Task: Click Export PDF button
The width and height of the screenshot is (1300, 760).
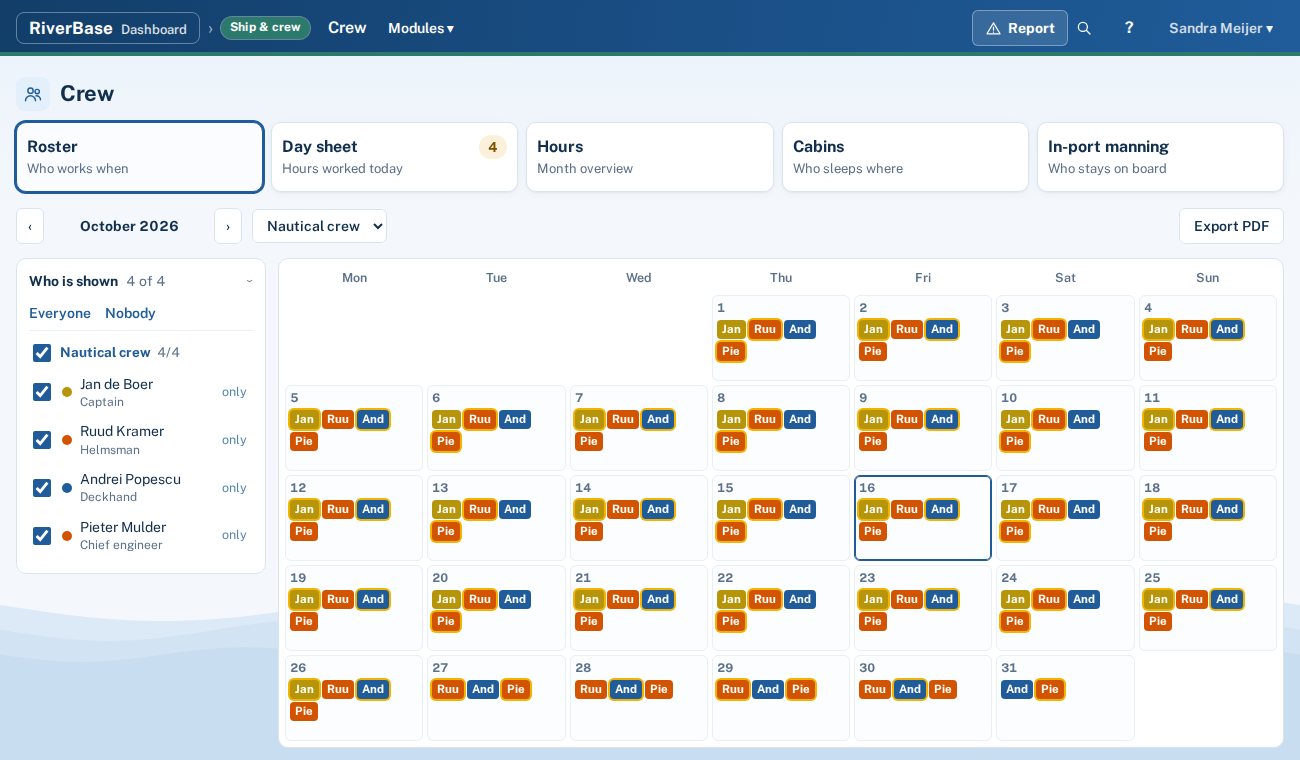Action: point(1231,226)
